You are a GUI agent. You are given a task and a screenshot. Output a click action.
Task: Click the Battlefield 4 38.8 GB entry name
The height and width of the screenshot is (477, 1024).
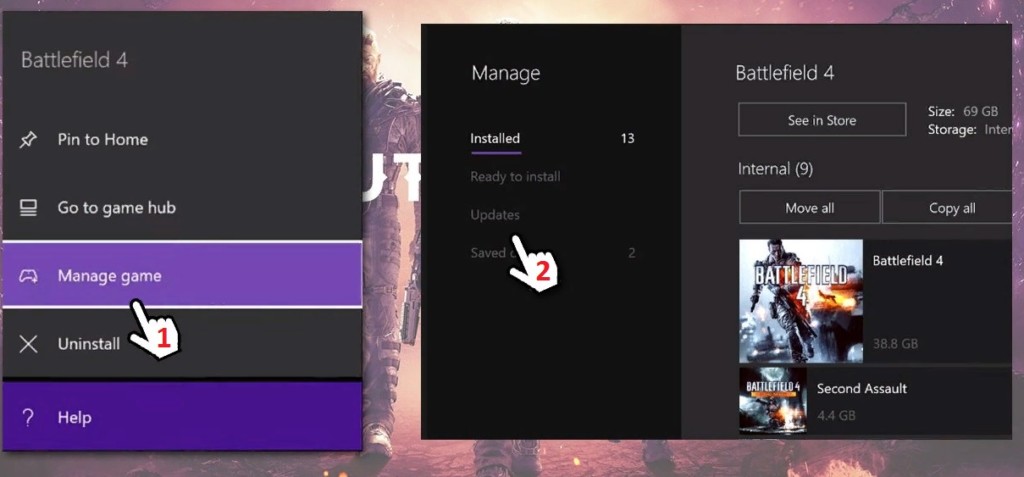[x=908, y=260]
